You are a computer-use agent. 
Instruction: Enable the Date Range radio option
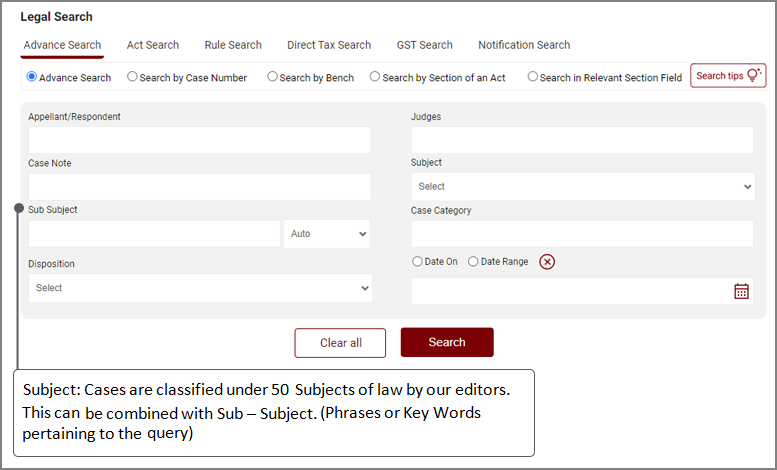(x=474, y=262)
